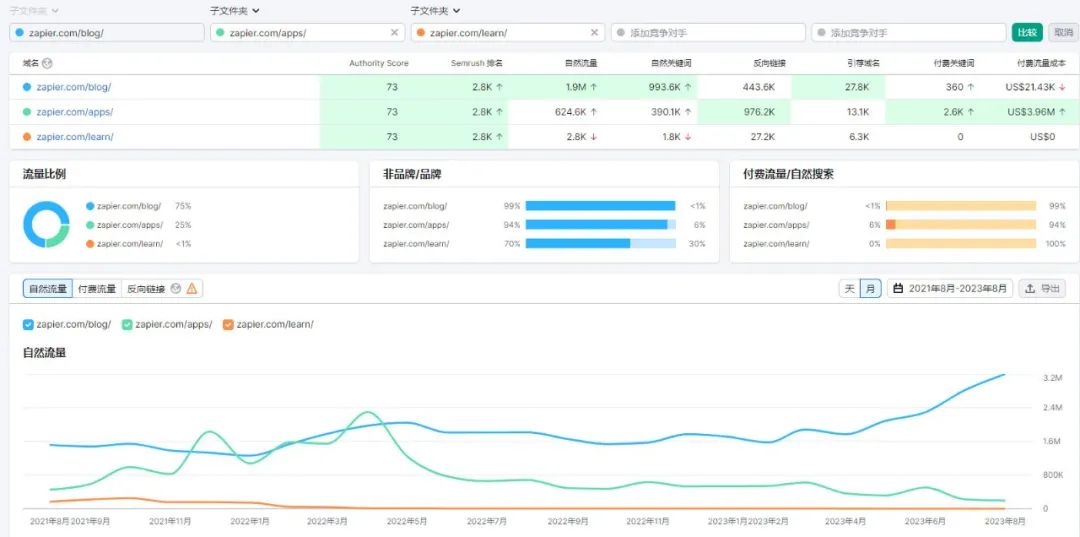Click first 添加竞争对手 input field
Viewport: 1080px width, 537px height.
pyautogui.click(x=708, y=32)
